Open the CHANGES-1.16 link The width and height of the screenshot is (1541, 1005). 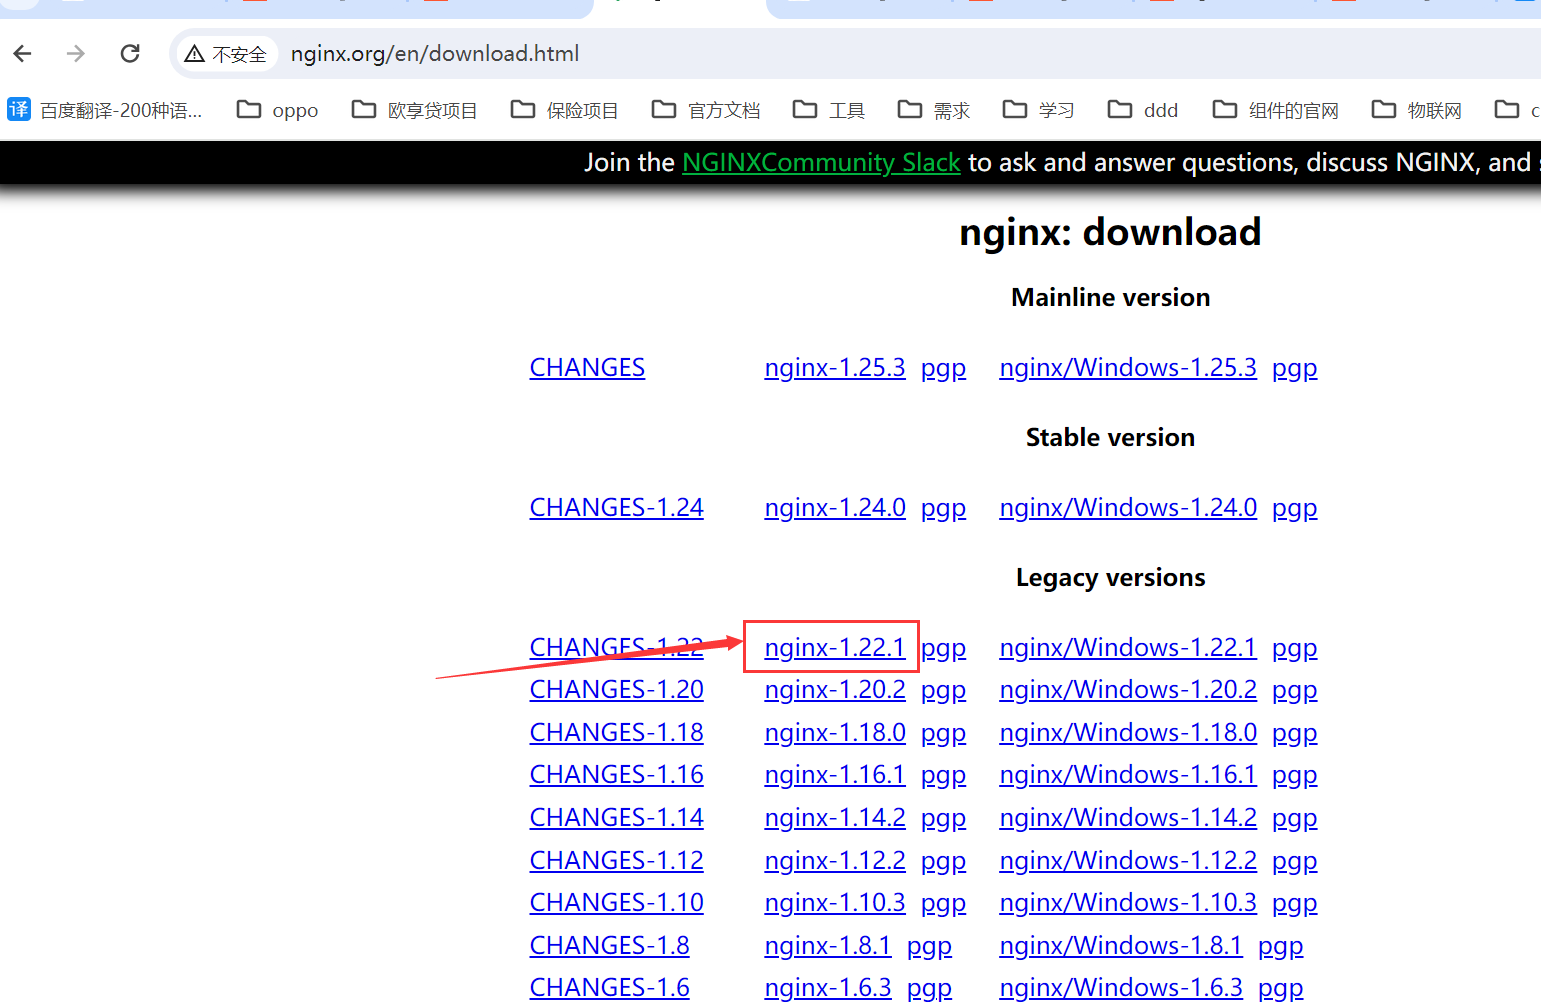point(617,775)
